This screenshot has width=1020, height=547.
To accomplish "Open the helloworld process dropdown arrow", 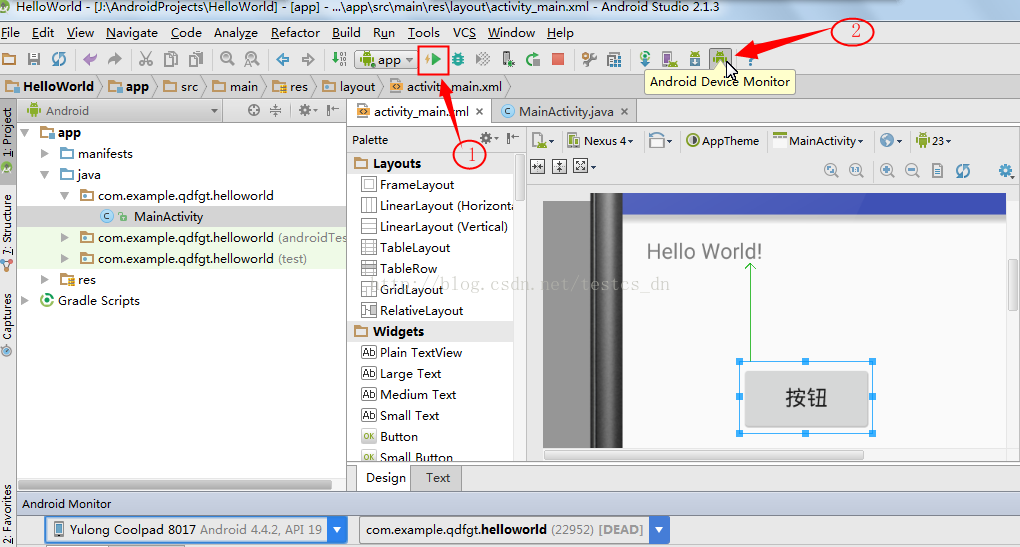I will 659,529.
